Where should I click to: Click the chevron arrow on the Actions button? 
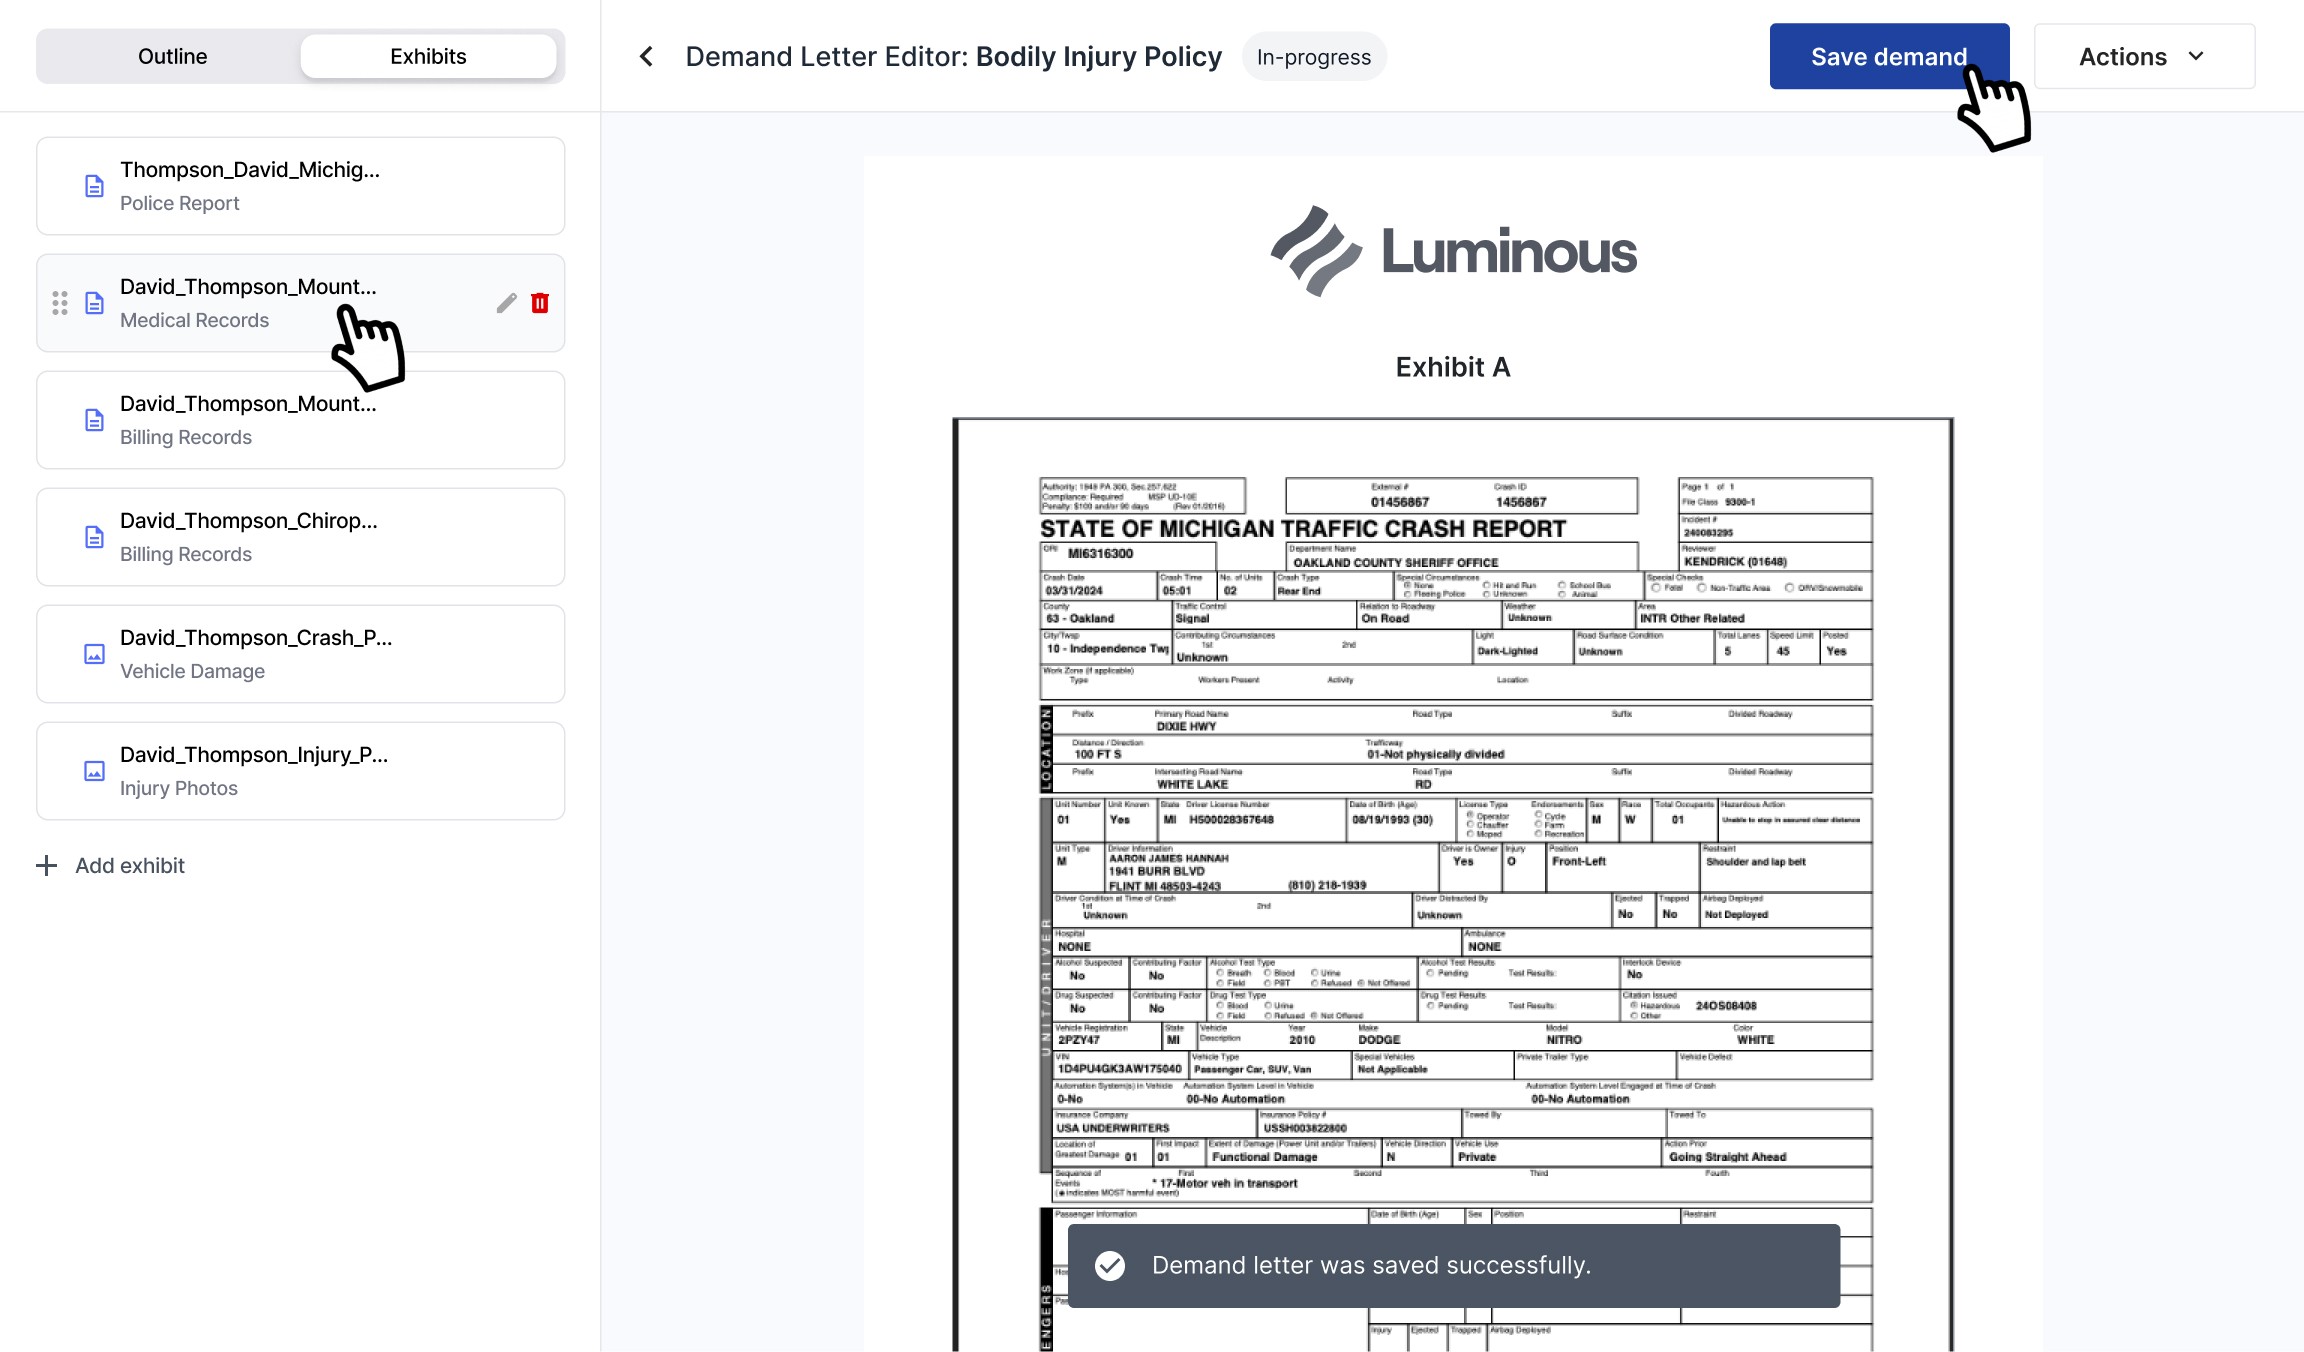tap(2196, 57)
